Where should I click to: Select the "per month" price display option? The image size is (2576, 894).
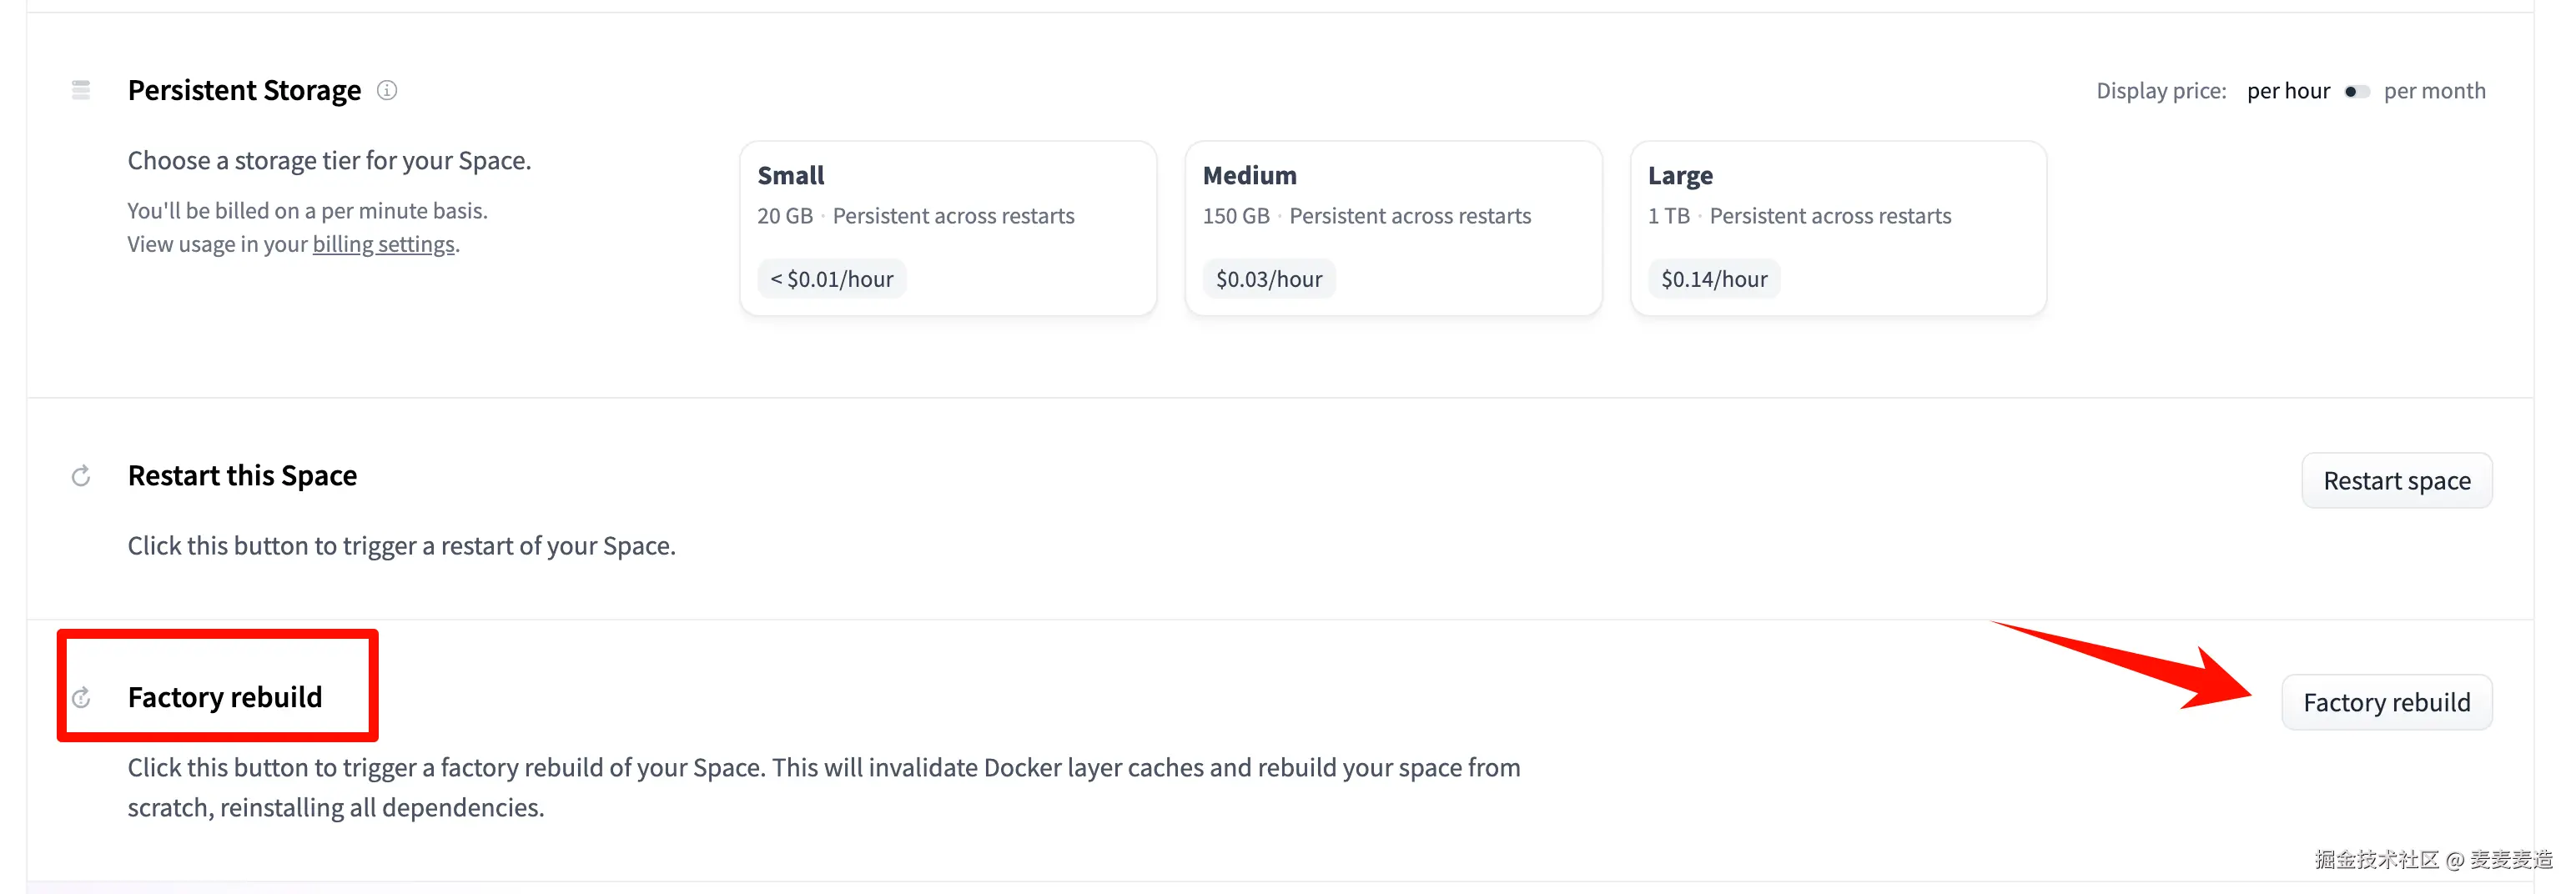(x=2434, y=92)
